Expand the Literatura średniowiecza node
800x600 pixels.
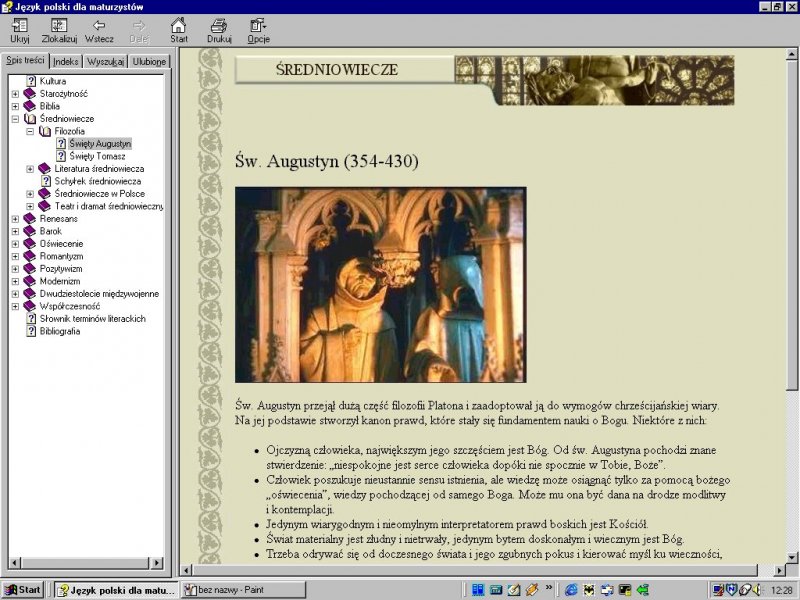(30, 168)
